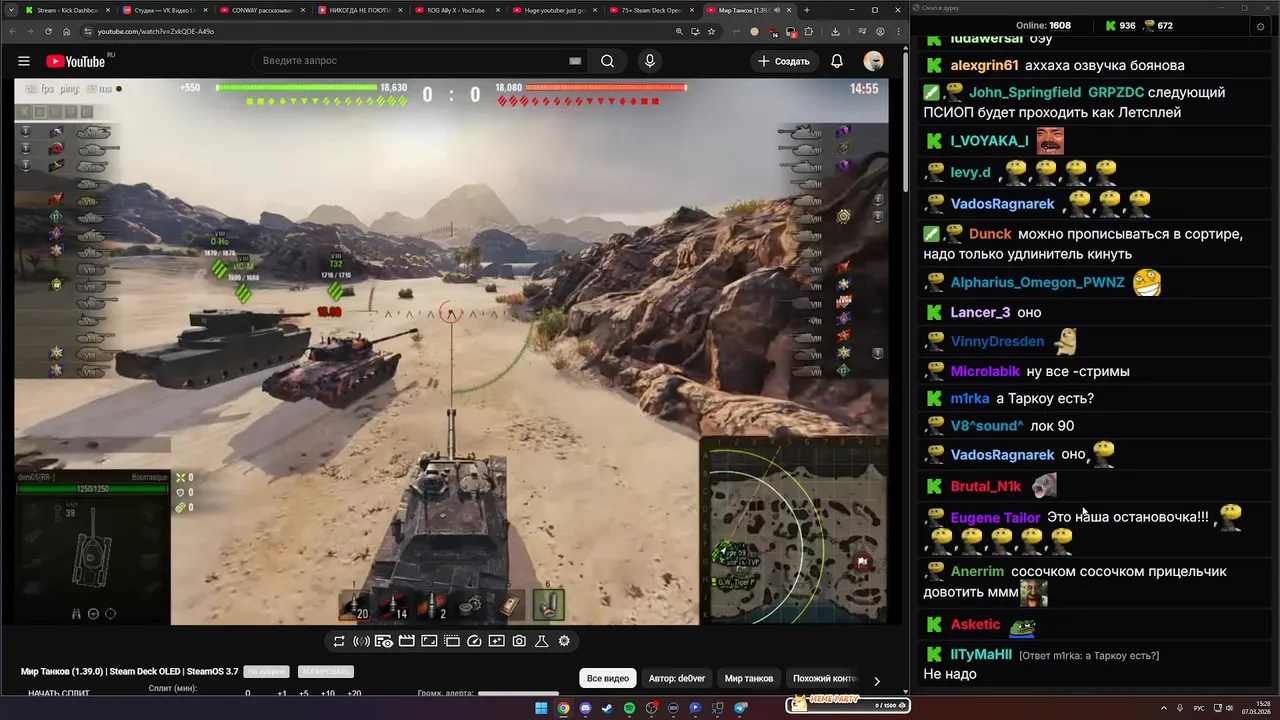This screenshot has width=1280, height=720.
Task: Open browser downloads icon
Action: pos(835,31)
